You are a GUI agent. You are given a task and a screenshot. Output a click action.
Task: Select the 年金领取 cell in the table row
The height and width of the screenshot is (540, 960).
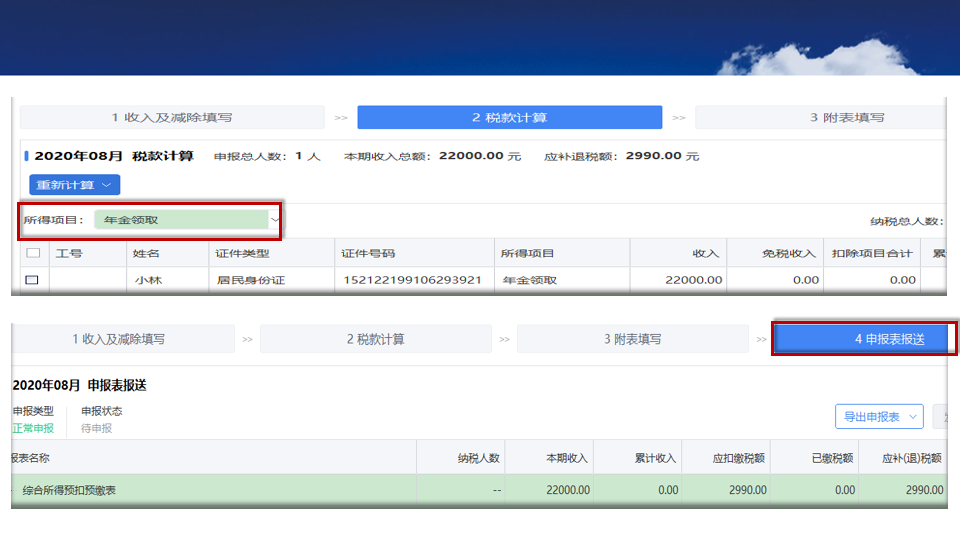coord(530,280)
